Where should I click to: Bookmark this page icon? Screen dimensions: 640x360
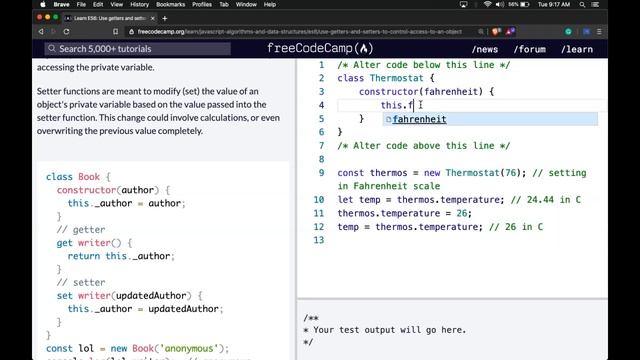(x=116, y=31)
